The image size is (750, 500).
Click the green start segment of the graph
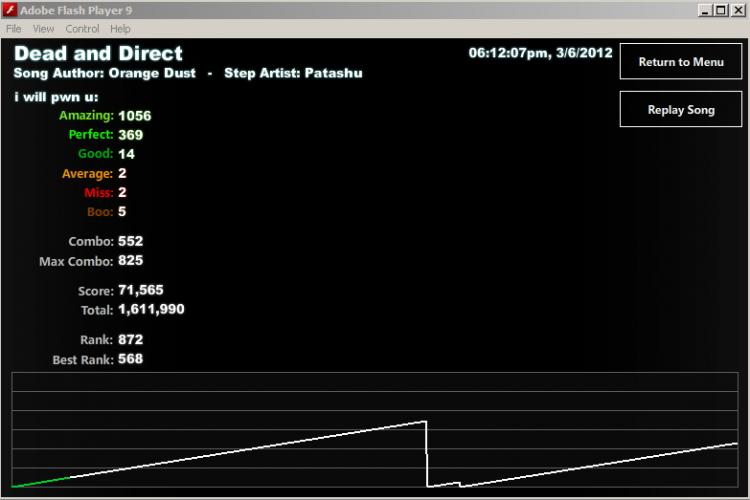[x=41, y=482]
